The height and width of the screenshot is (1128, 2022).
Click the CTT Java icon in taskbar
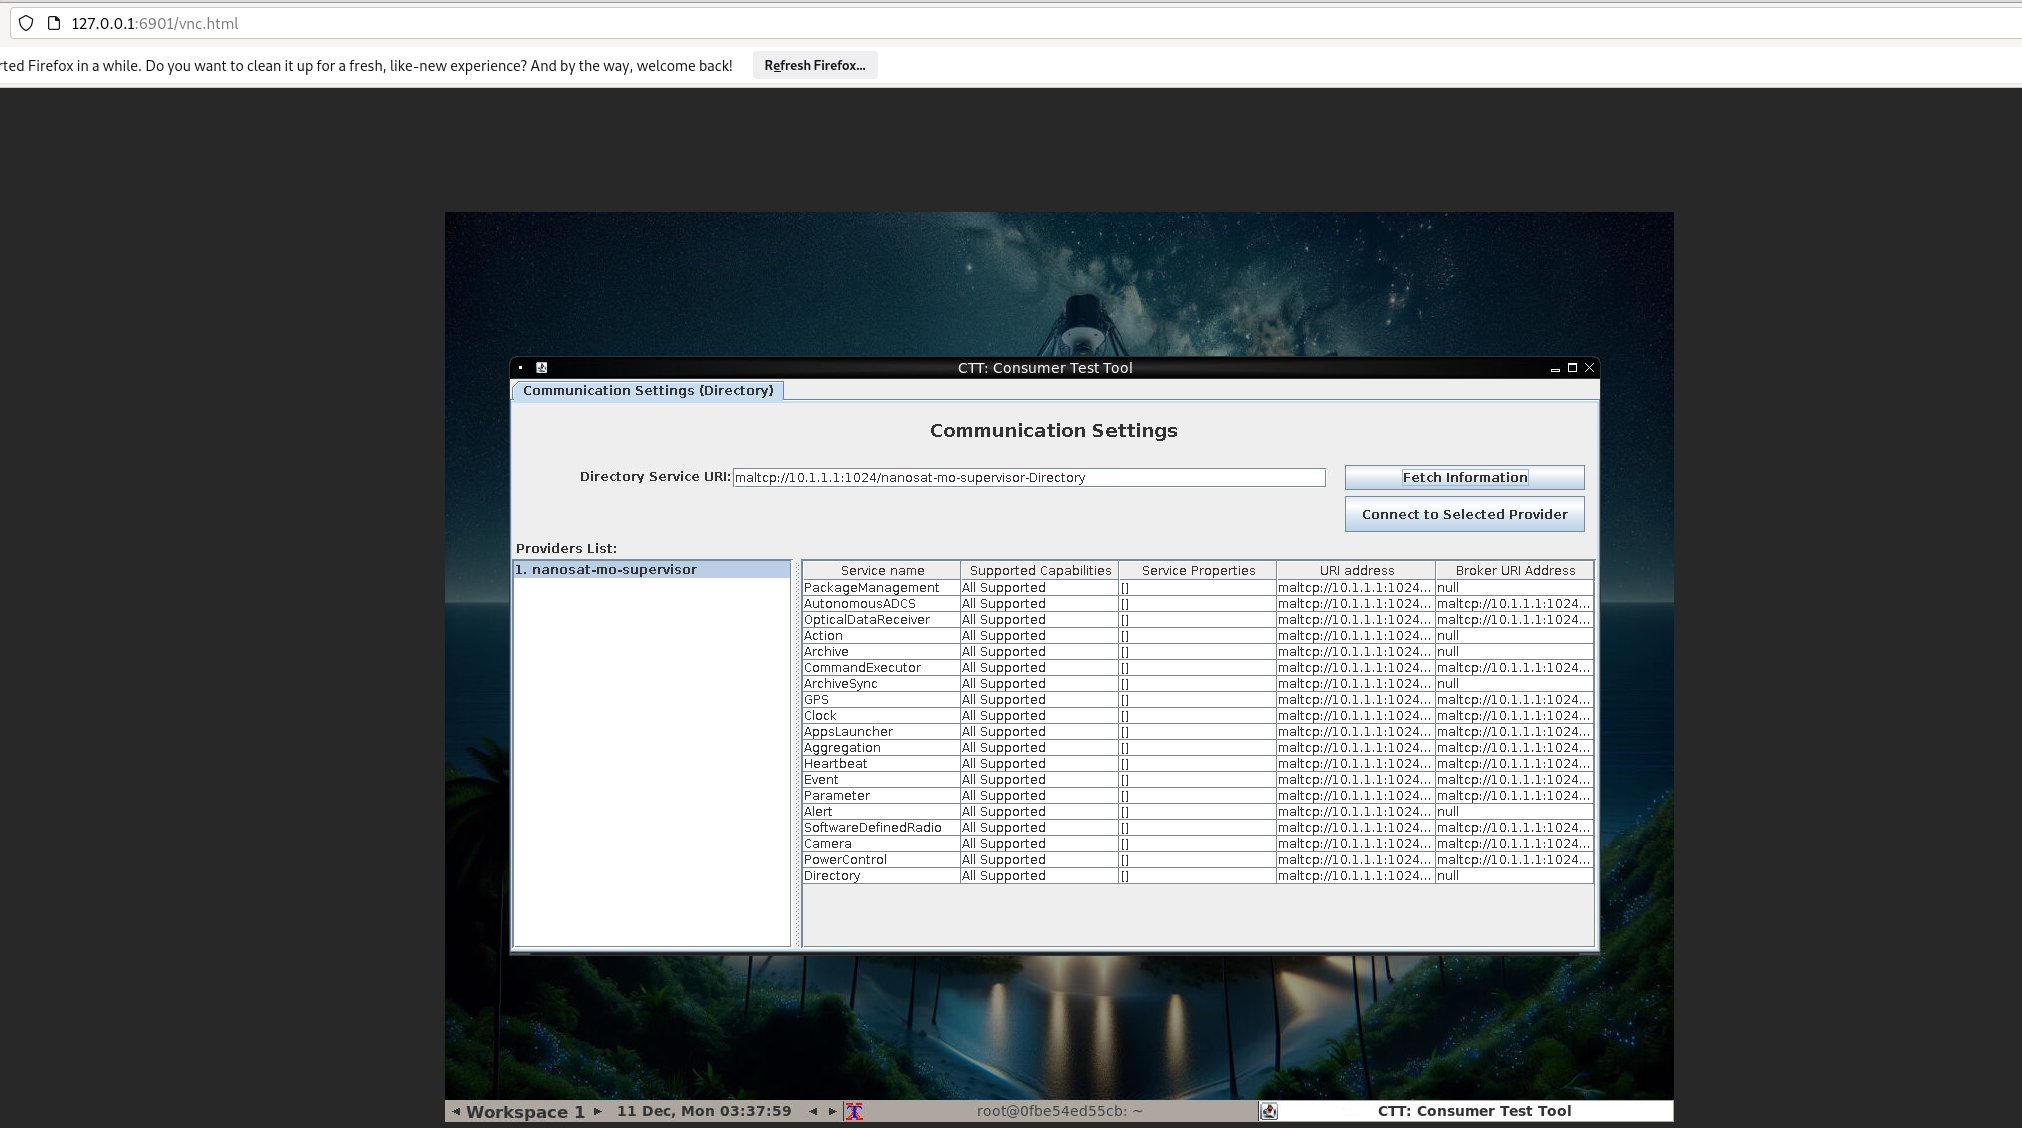pos(1269,1111)
